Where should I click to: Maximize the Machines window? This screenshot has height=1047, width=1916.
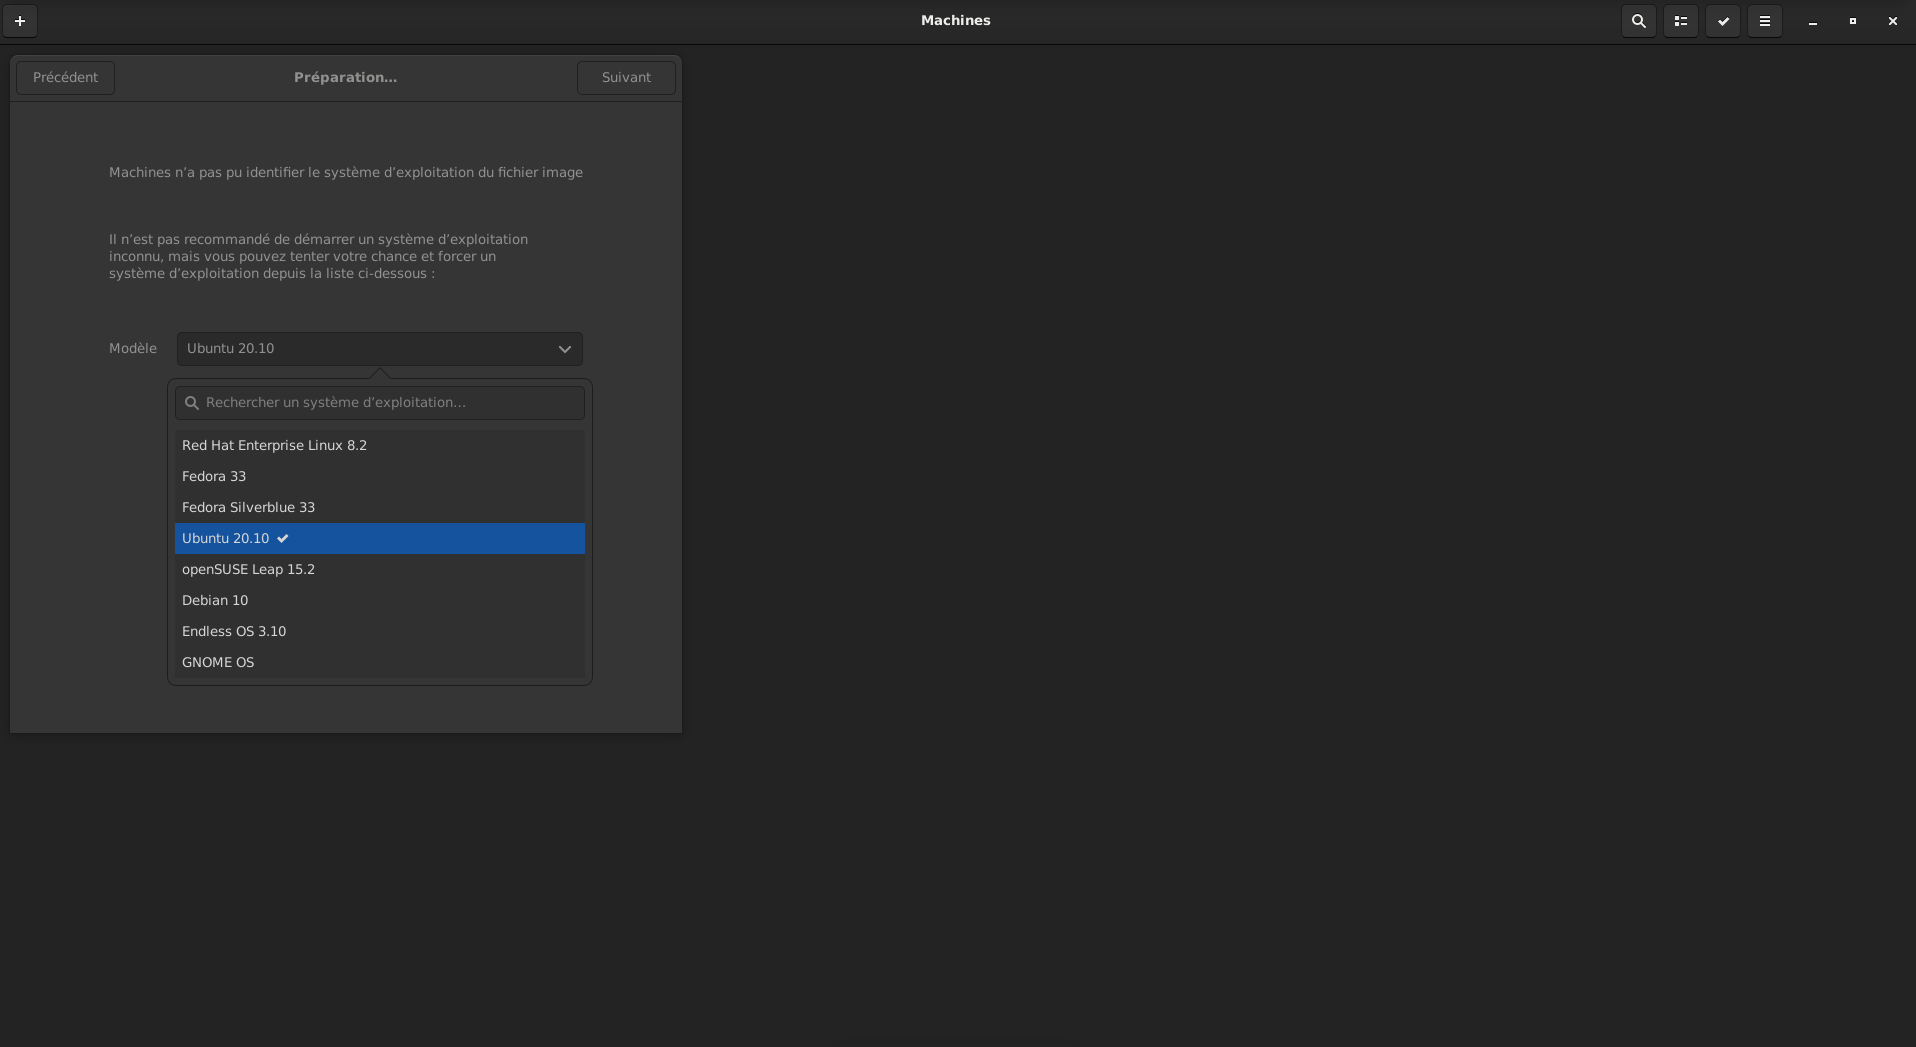click(1852, 21)
